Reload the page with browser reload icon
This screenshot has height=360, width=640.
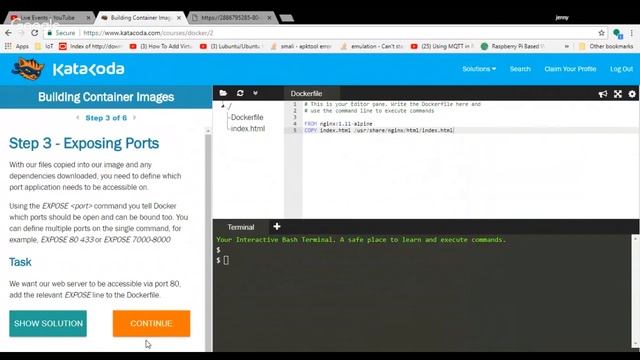coord(35,33)
